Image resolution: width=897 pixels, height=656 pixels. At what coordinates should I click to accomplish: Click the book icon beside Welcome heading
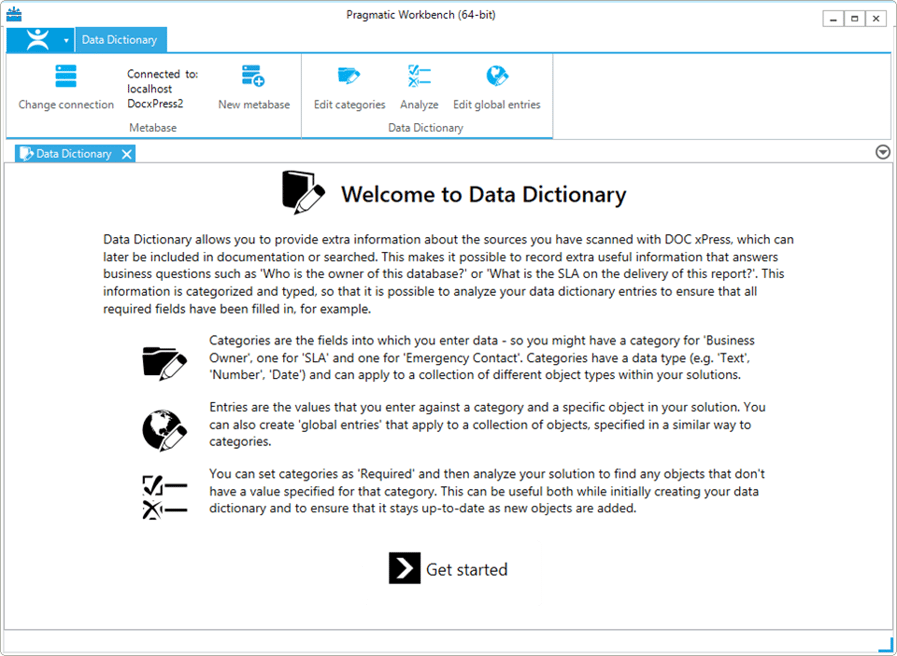[x=303, y=193]
